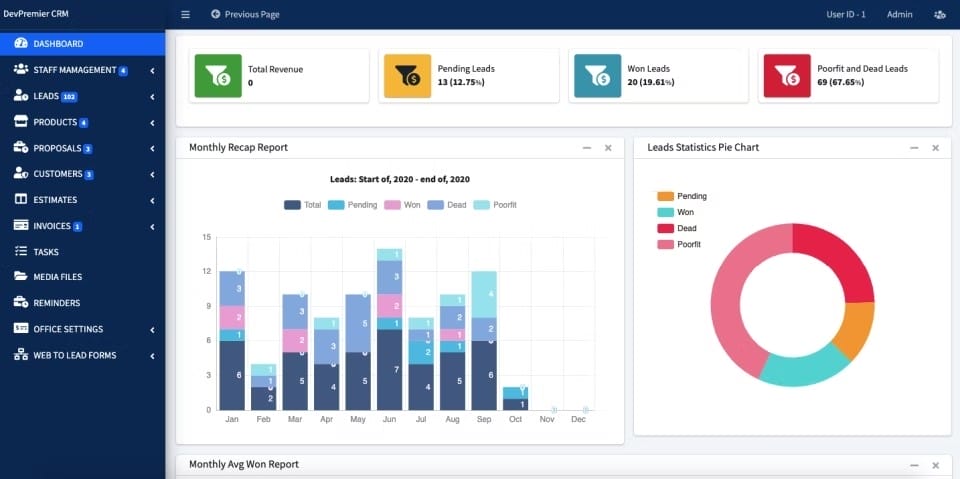Screen dimensions: 960x479
Task: Go back using Previous Page link
Action: (x=245, y=15)
